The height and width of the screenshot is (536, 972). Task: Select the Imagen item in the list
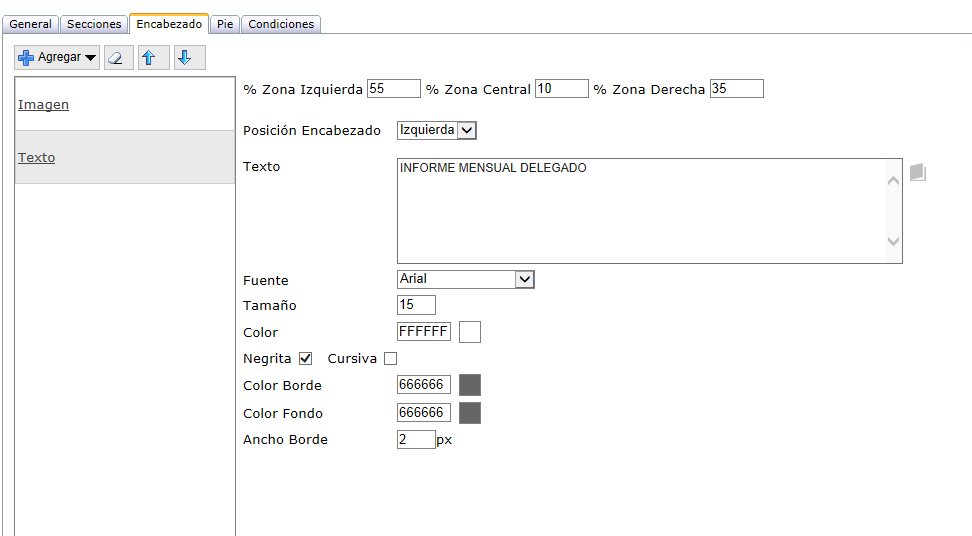click(x=43, y=105)
